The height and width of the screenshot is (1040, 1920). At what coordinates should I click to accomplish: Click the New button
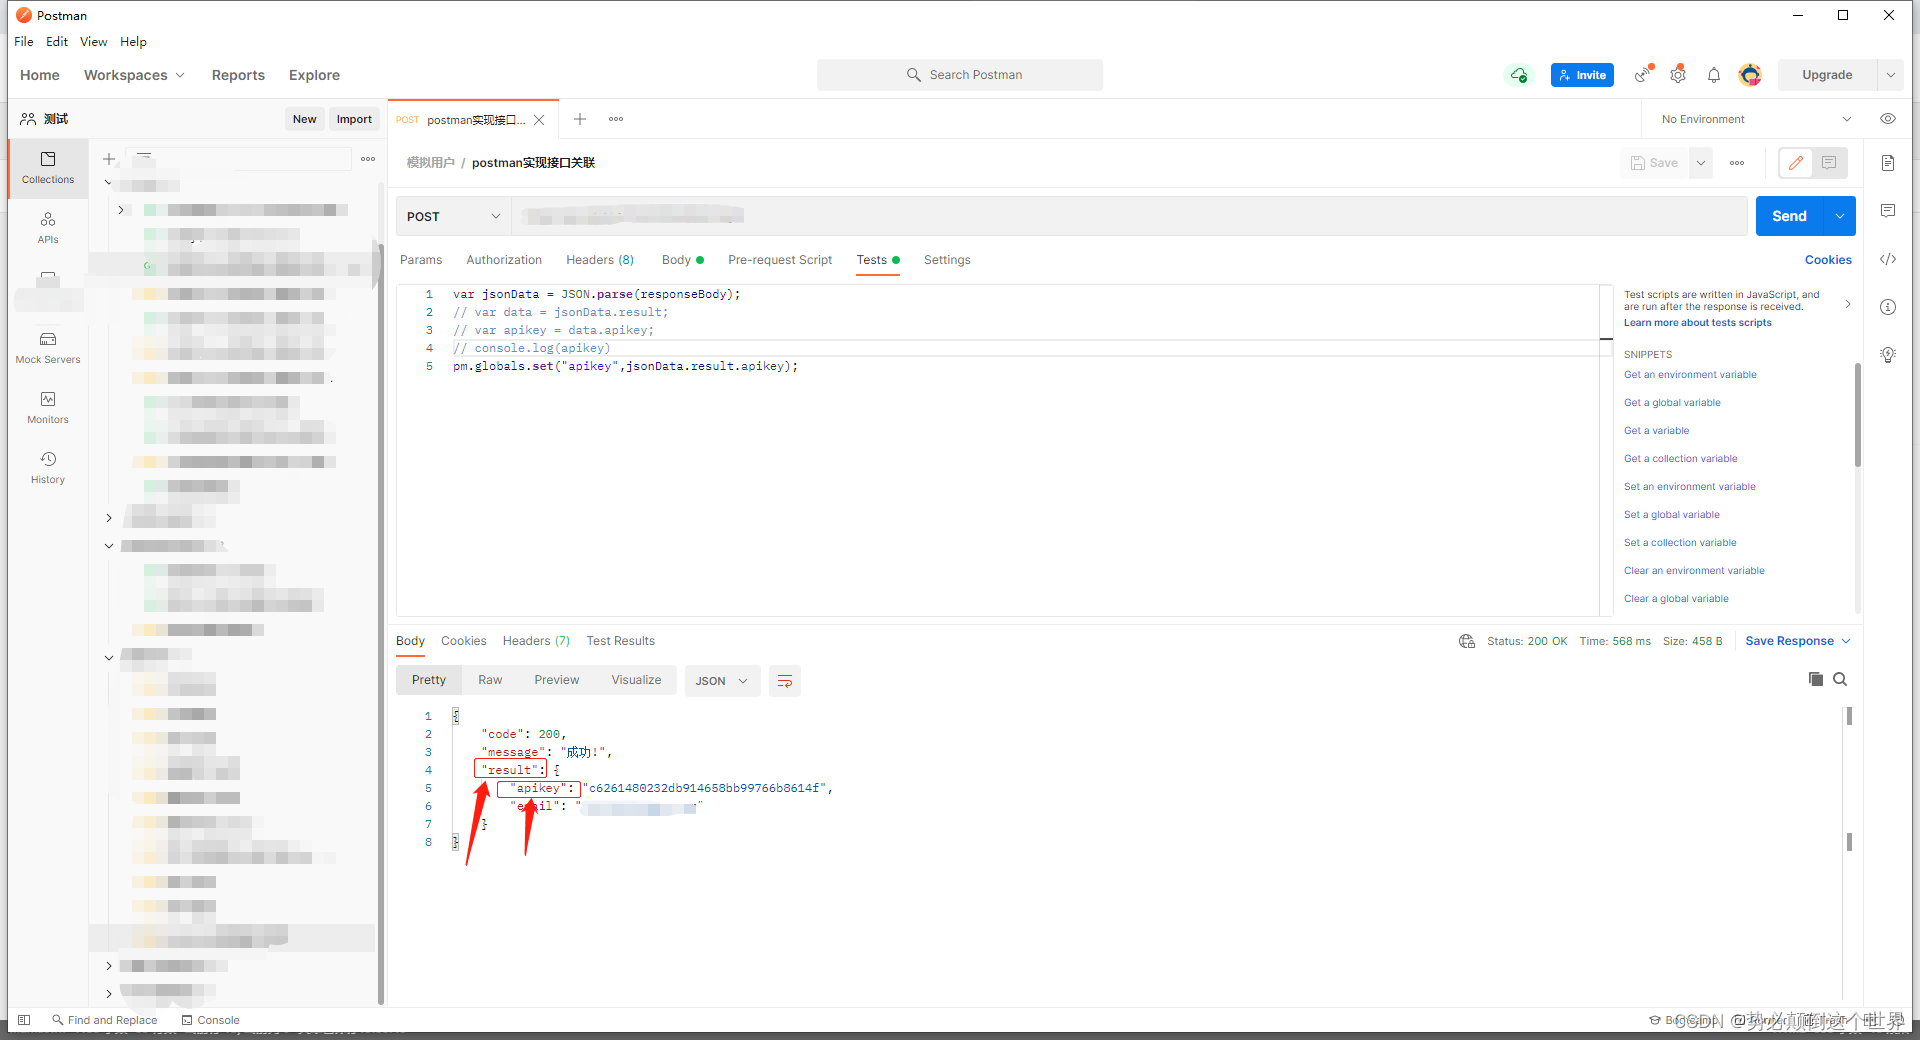coord(304,119)
